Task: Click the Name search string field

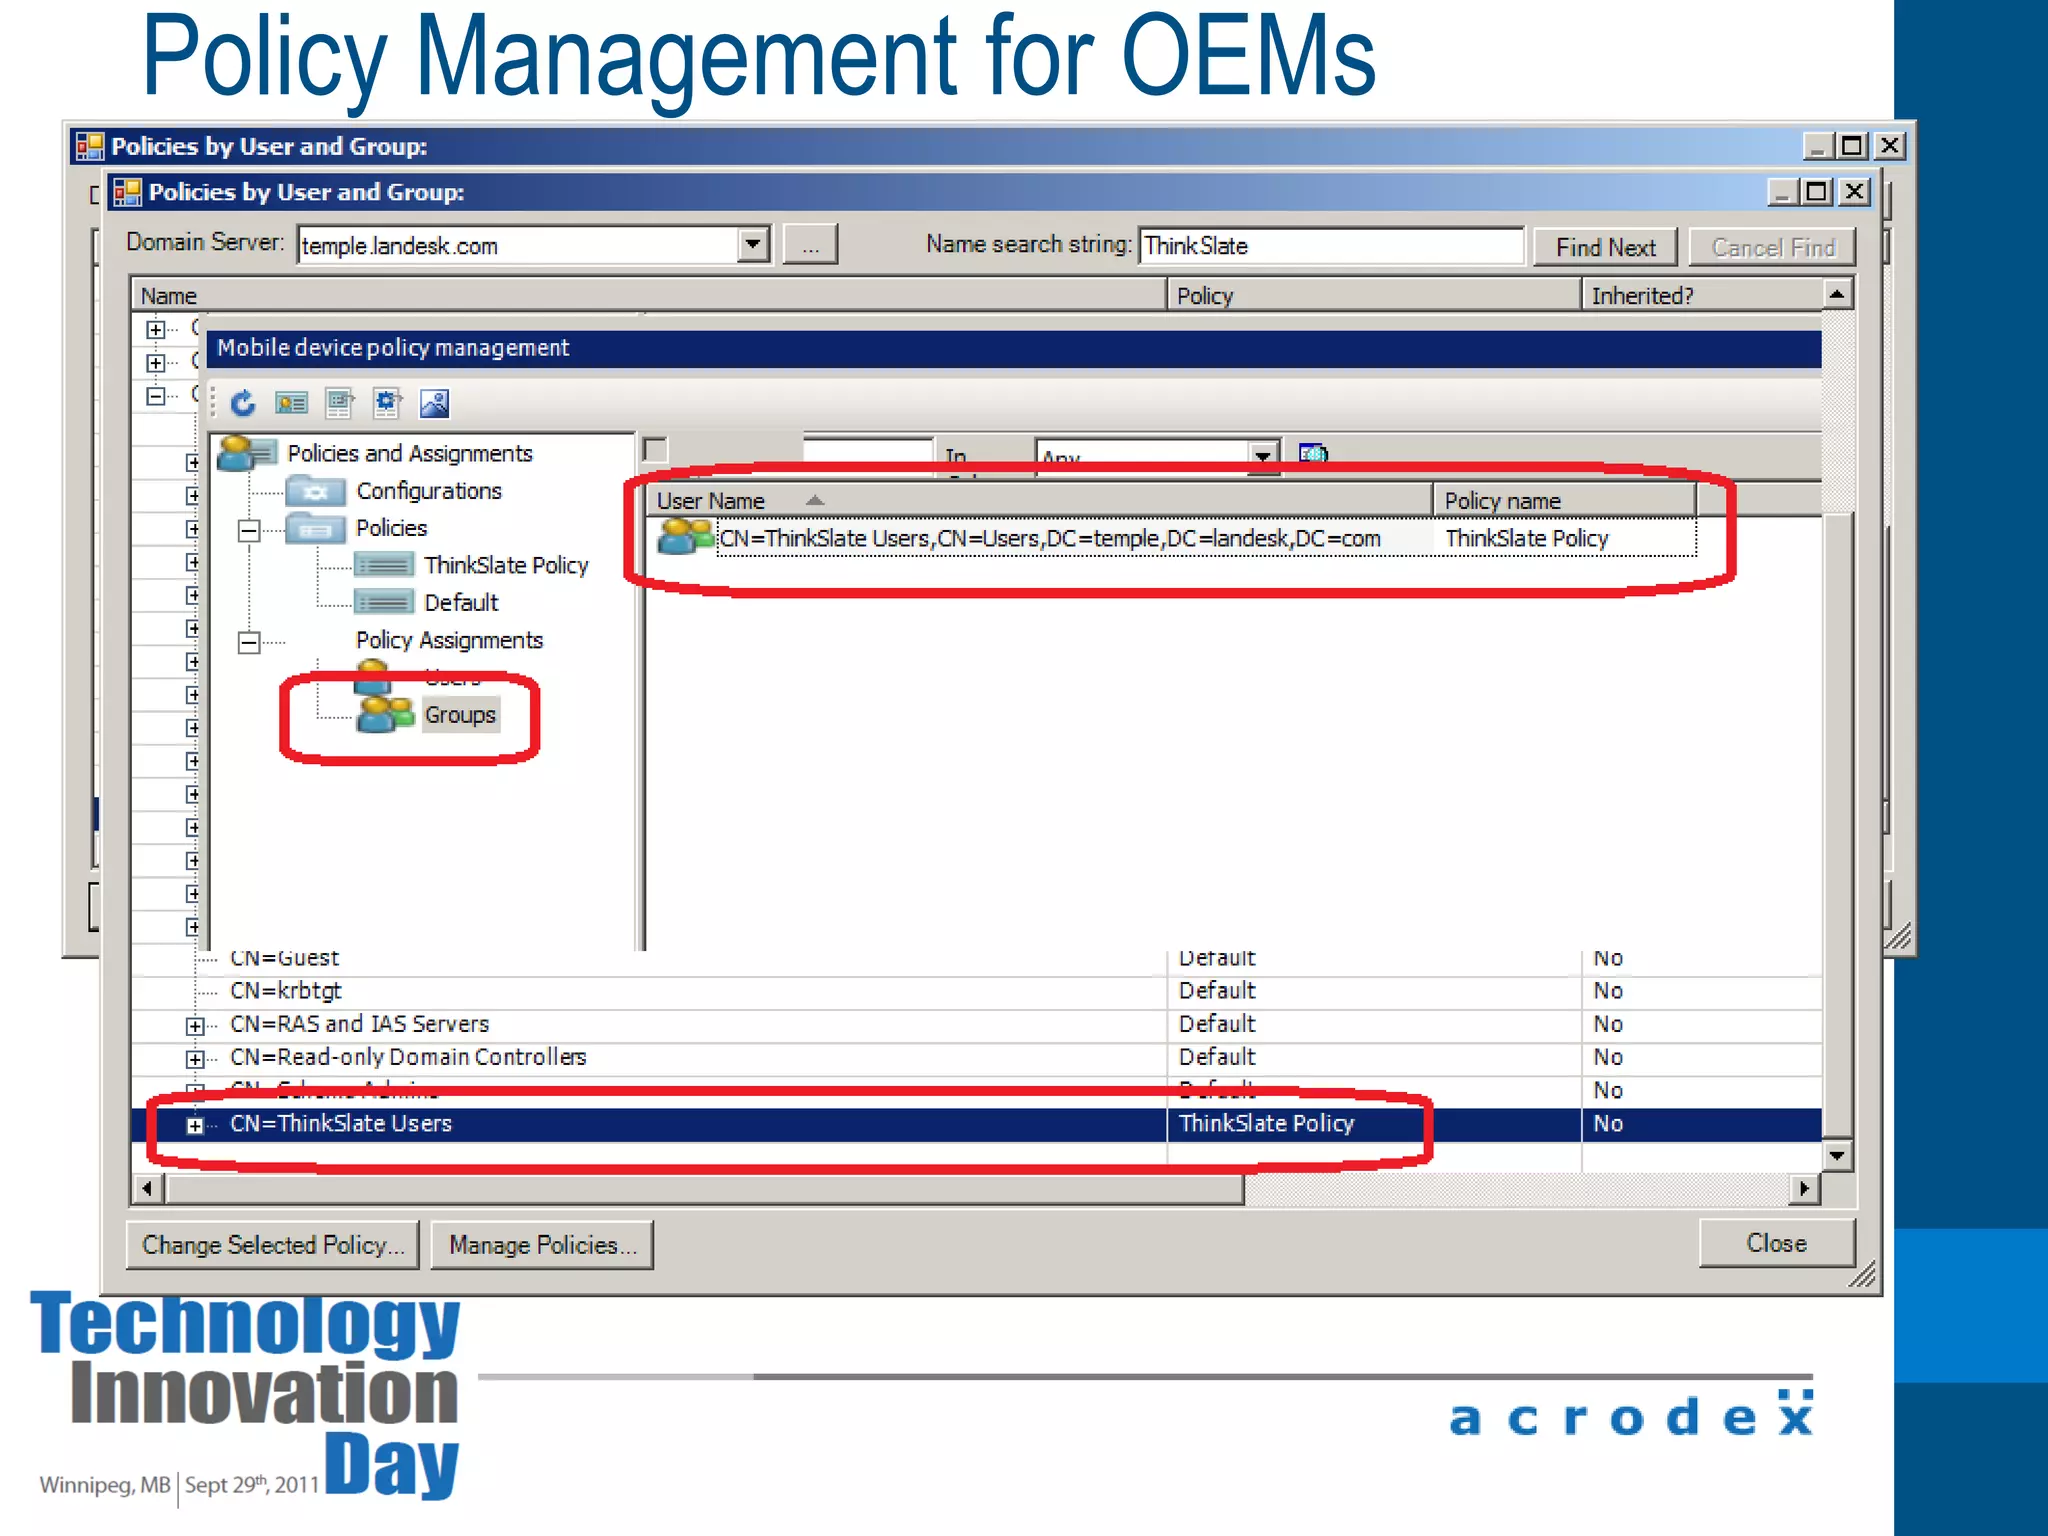Action: coord(1330,246)
